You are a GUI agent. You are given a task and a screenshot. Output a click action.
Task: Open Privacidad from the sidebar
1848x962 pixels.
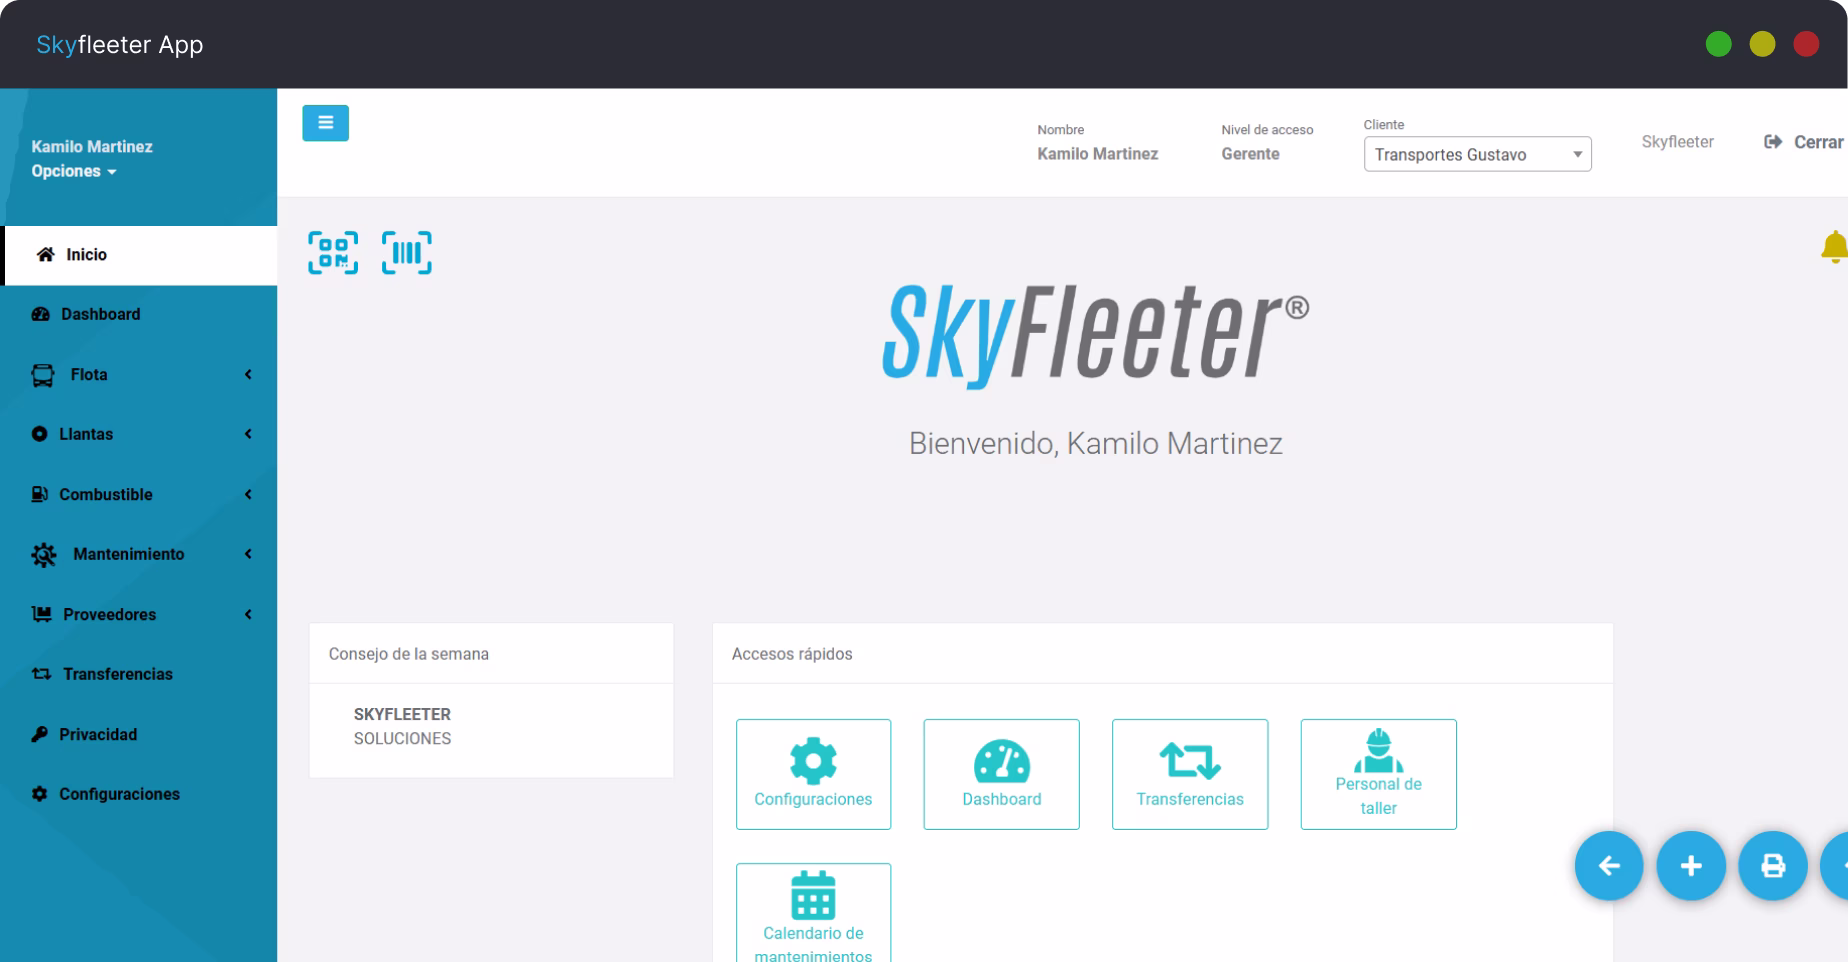pos(98,734)
